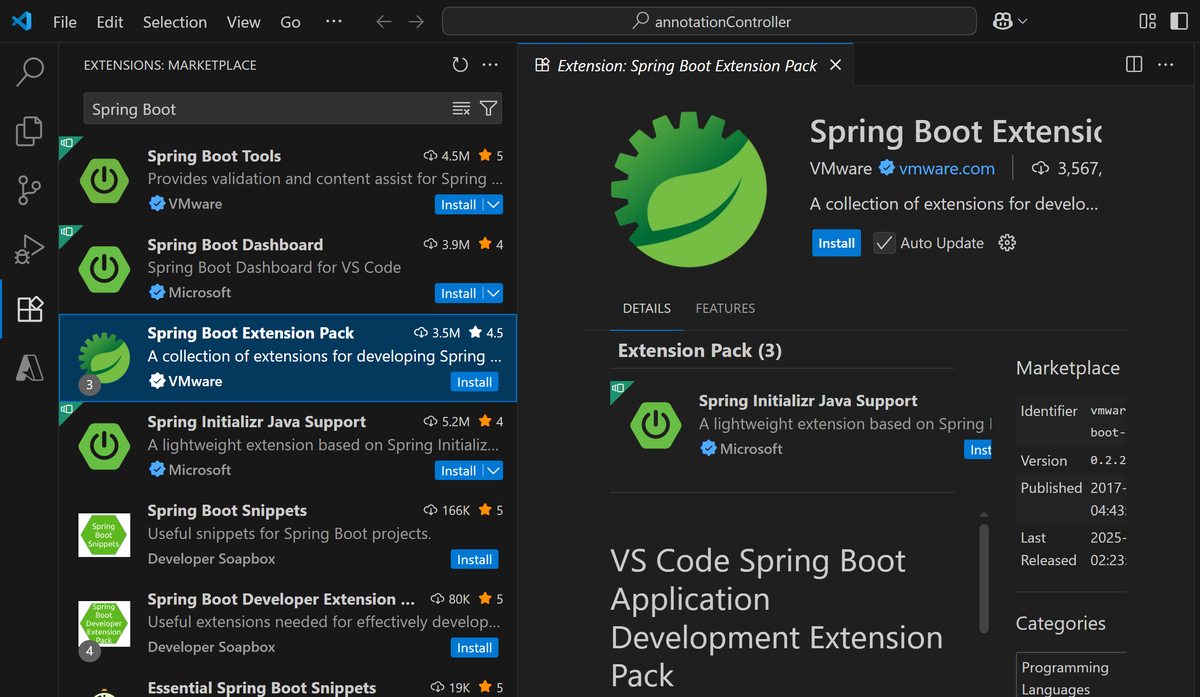
Task: Open the Edit menu
Action: coord(110,21)
